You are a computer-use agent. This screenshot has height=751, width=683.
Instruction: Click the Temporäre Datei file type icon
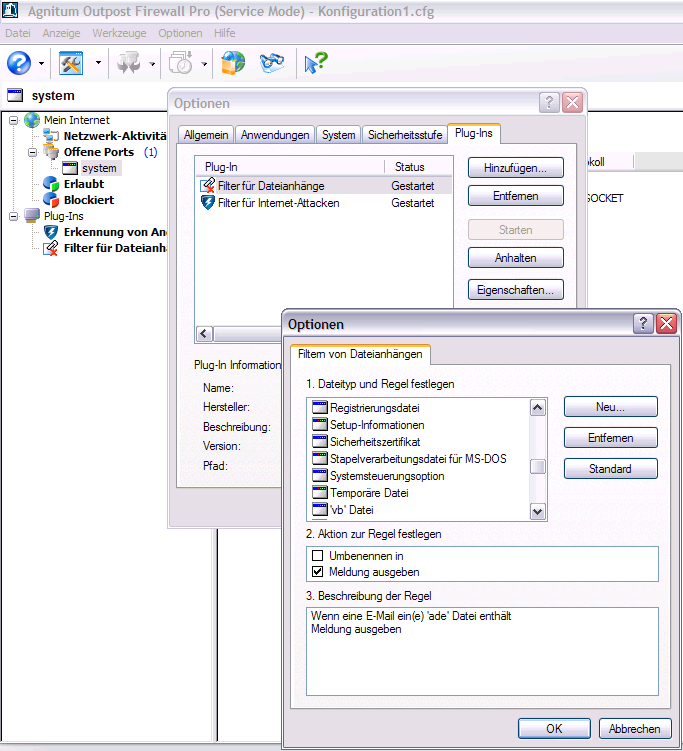tap(319, 492)
